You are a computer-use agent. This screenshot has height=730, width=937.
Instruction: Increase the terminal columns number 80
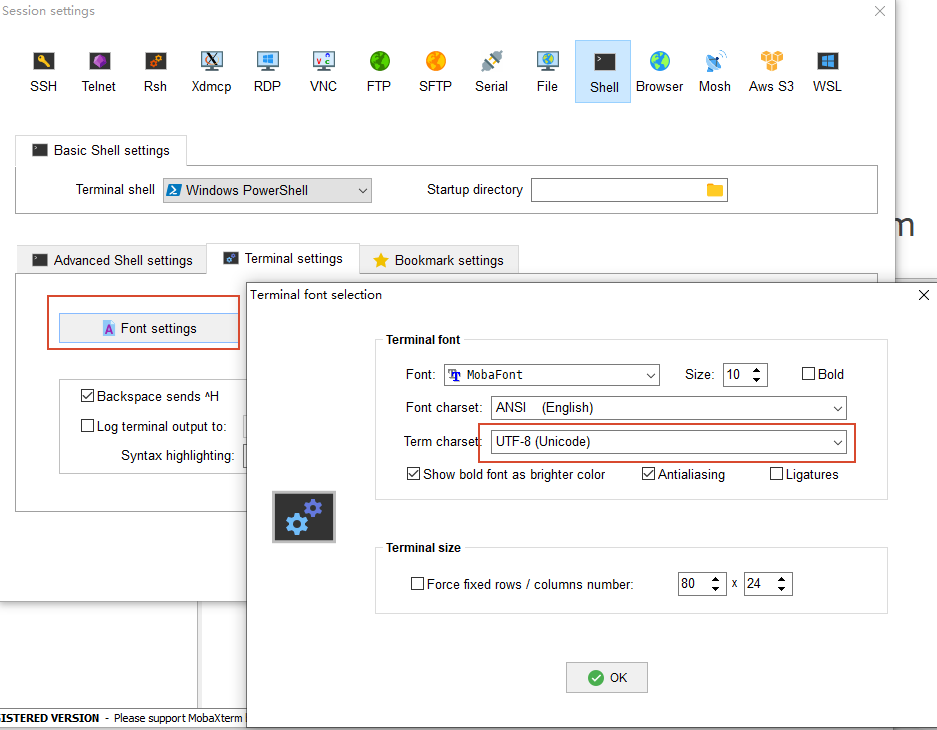[715, 579]
